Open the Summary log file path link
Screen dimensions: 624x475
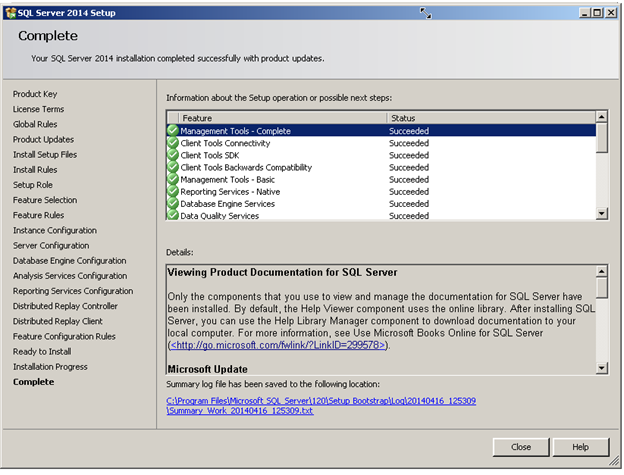pos(321,405)
